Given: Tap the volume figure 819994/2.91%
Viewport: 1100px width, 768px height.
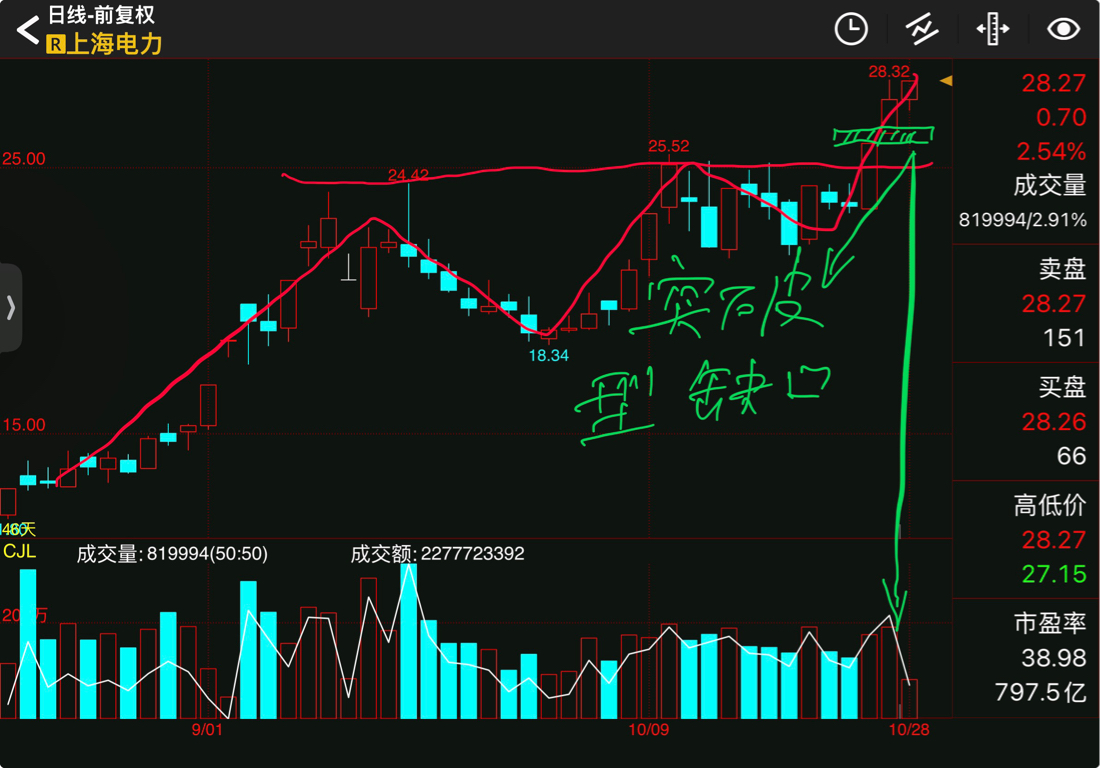Looking at the screenshot, I should (x=1022, y=220).
